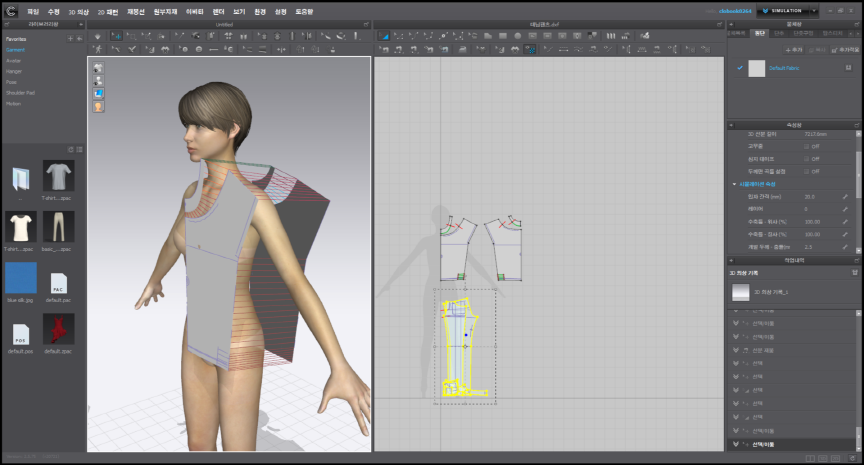Select Hanger in the library list
864x465 pixels.
[14, 72]
